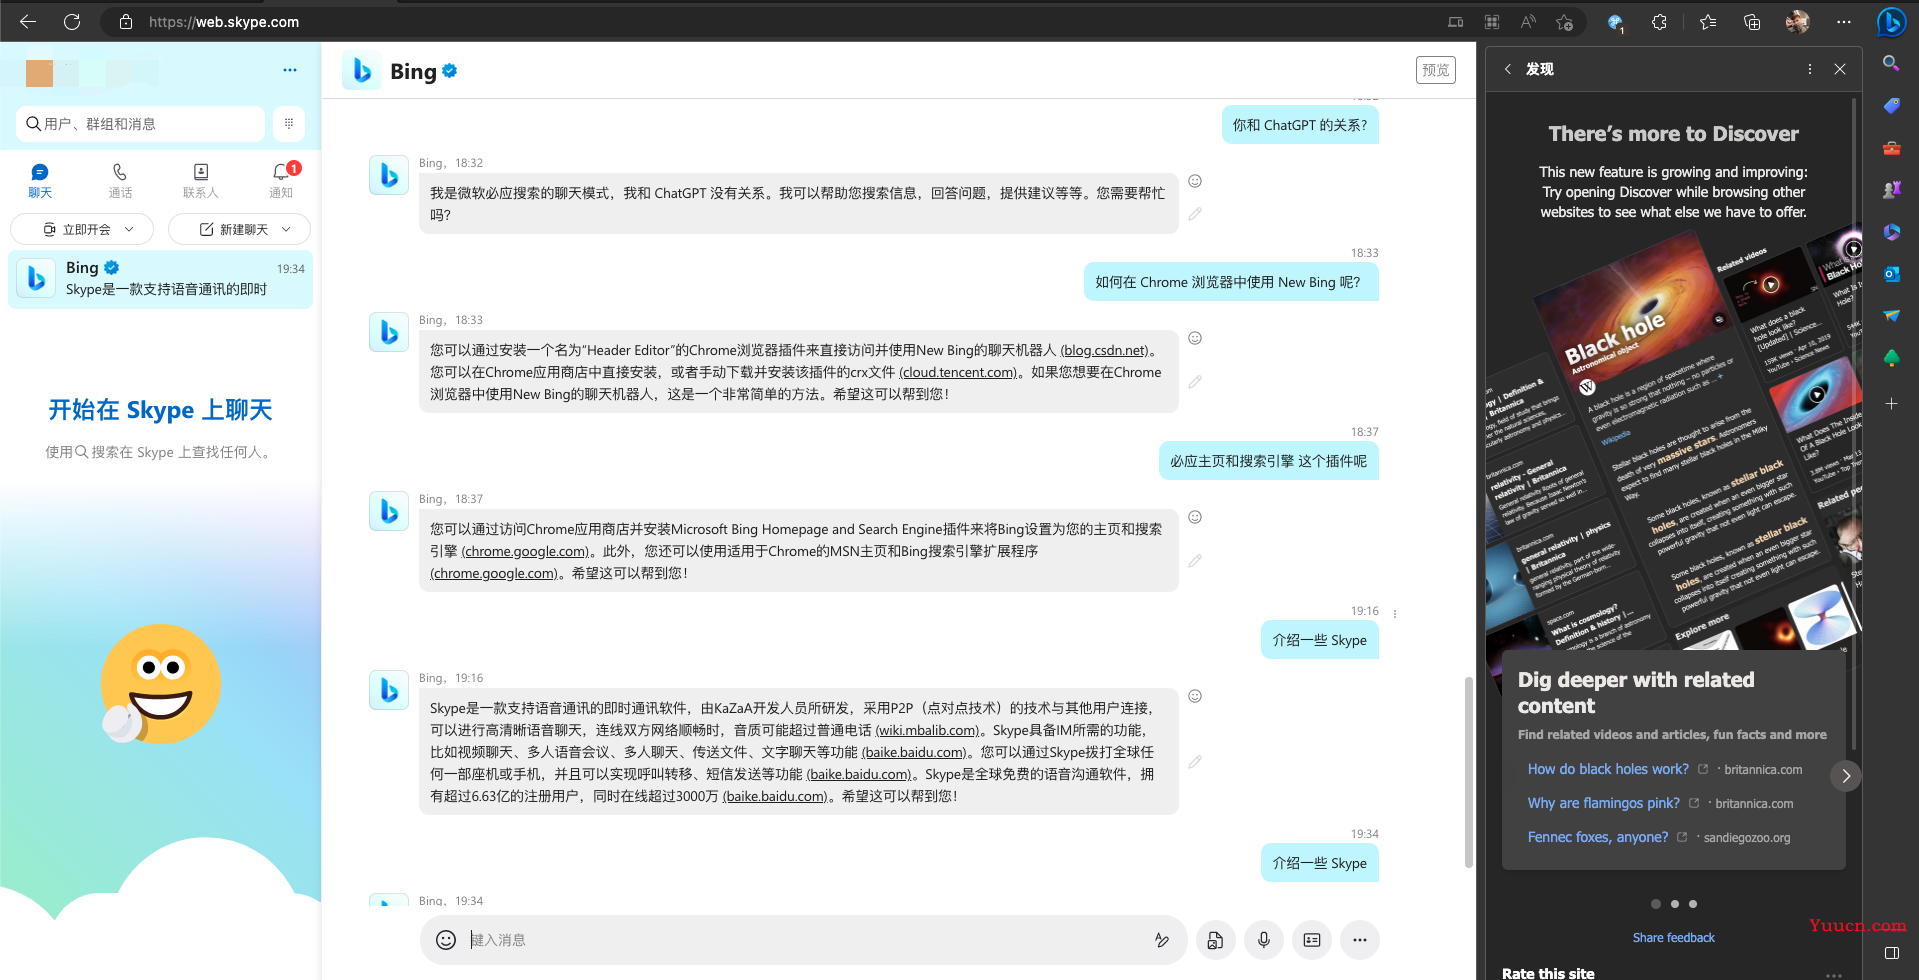Click the Bing verified name in chat header

[x=424, y=71]
